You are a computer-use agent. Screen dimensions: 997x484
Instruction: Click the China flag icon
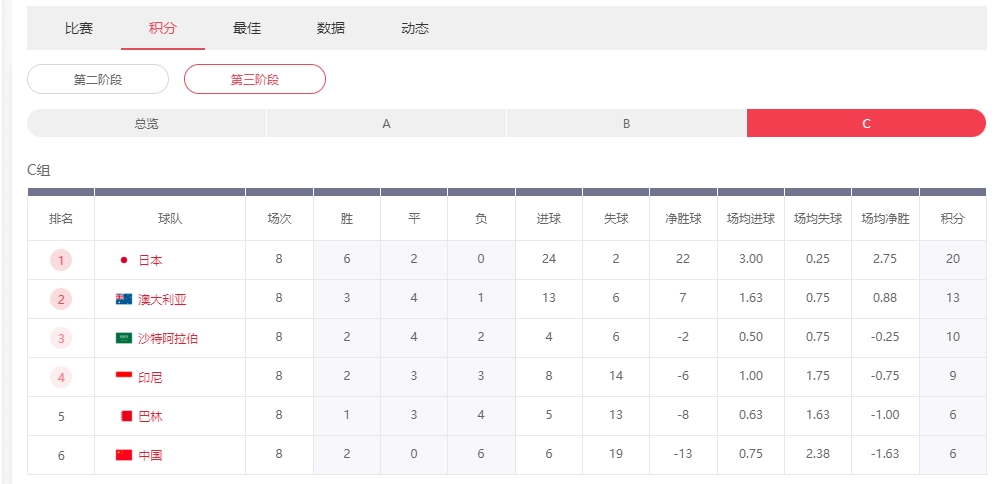124,455
